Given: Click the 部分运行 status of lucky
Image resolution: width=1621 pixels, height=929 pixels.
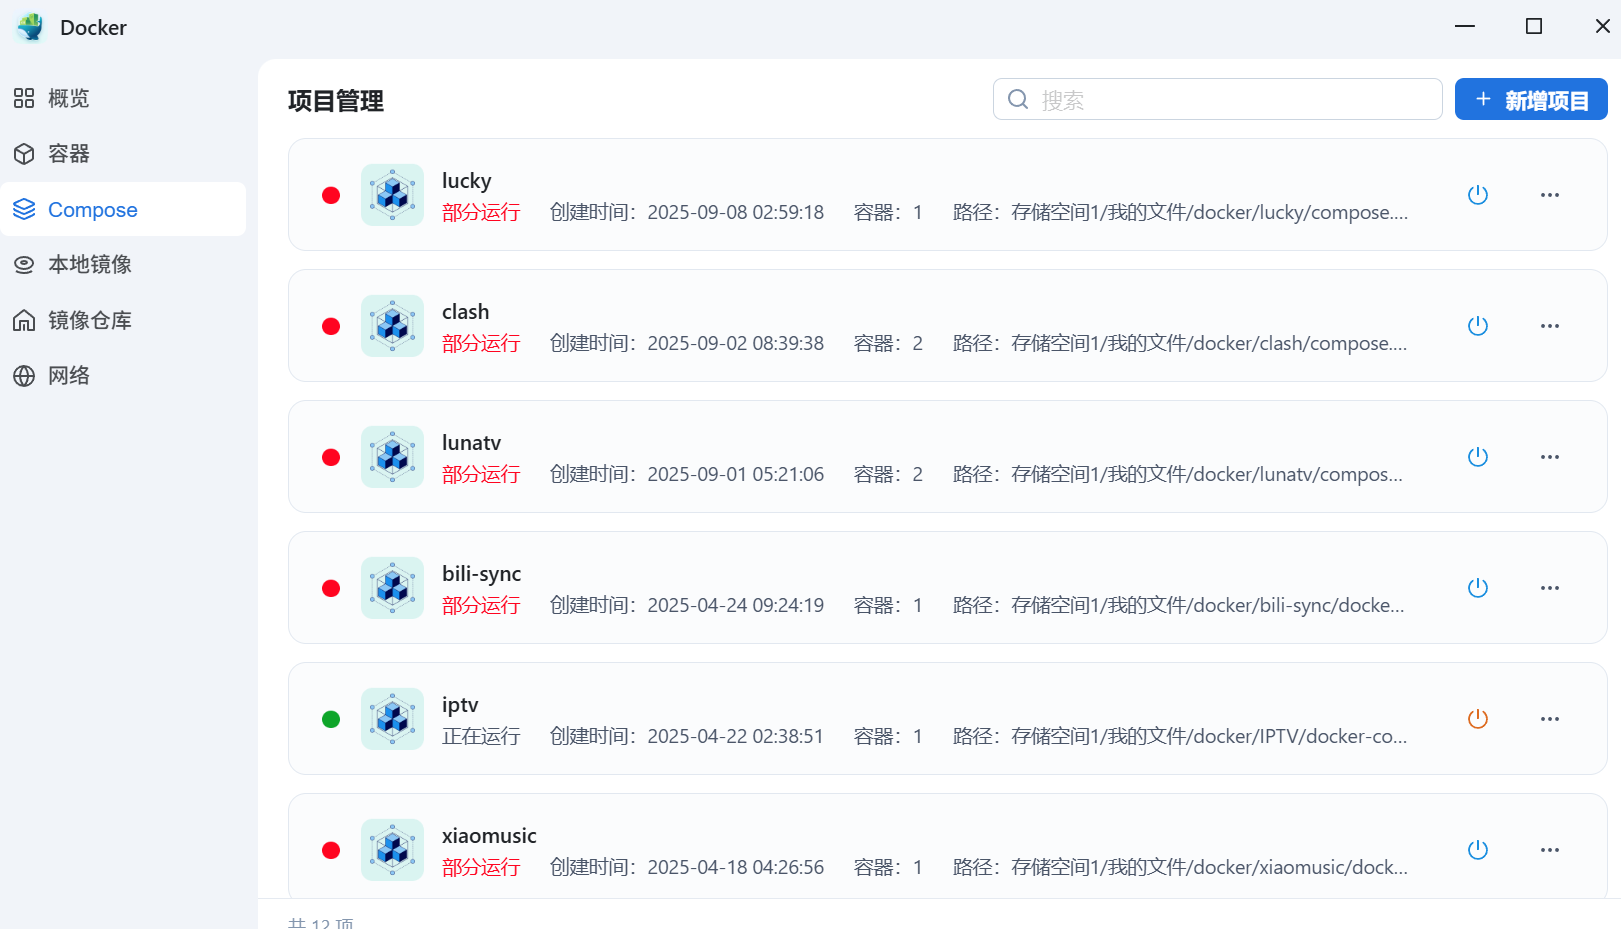Looking at the screenshot, I should tap(481, 212).
